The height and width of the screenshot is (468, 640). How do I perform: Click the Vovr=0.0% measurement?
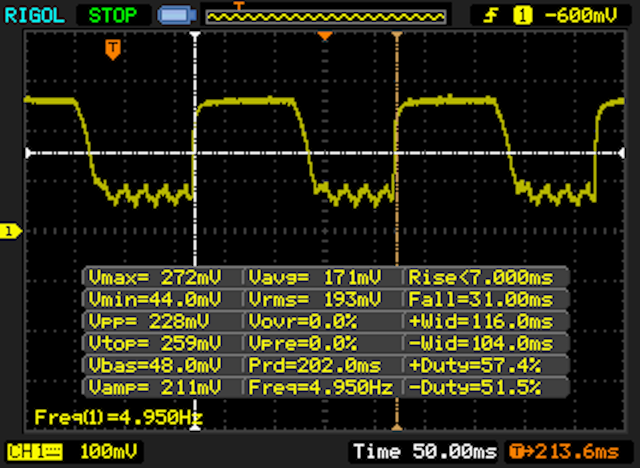pos(302,322)
